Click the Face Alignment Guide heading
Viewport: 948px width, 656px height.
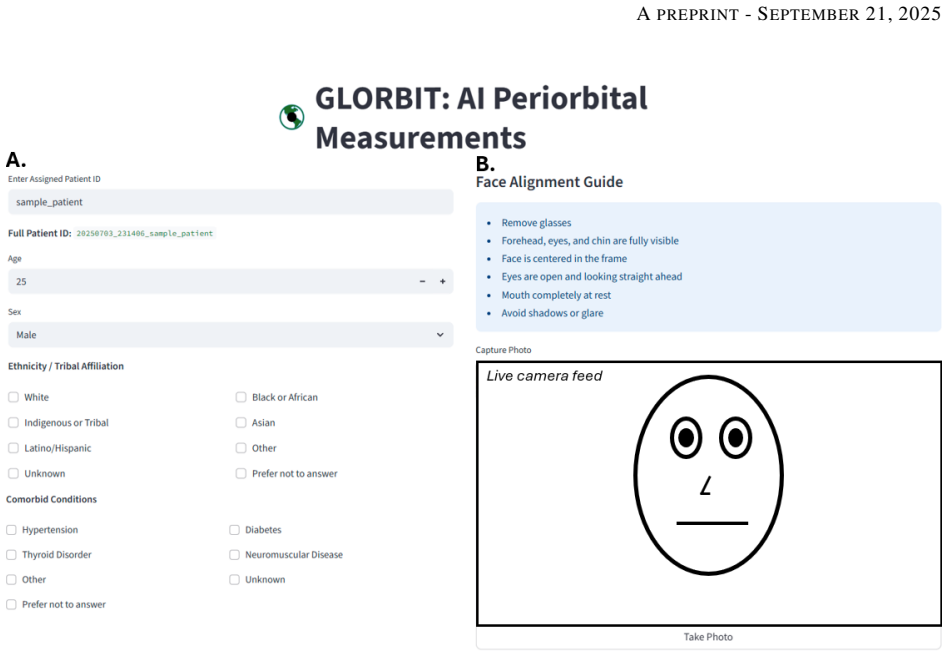[x=549, y=182]
